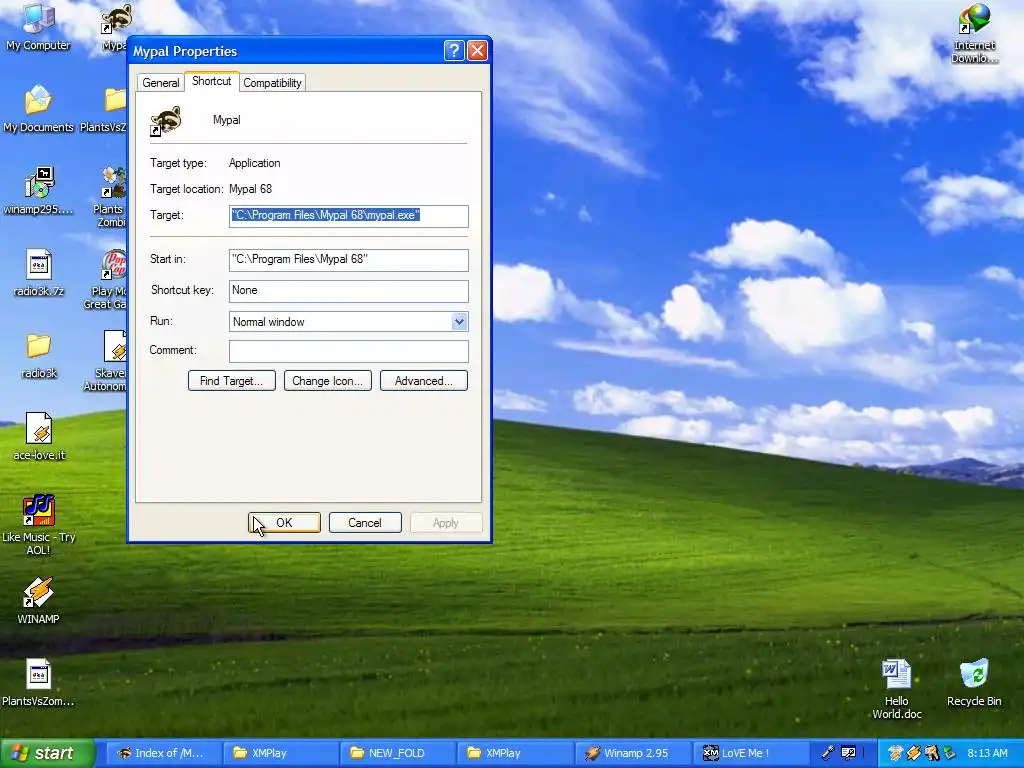The width and height of the screenshot is (1024, 768).
Task: Click the Find Target button
Action: pos(232,381)
